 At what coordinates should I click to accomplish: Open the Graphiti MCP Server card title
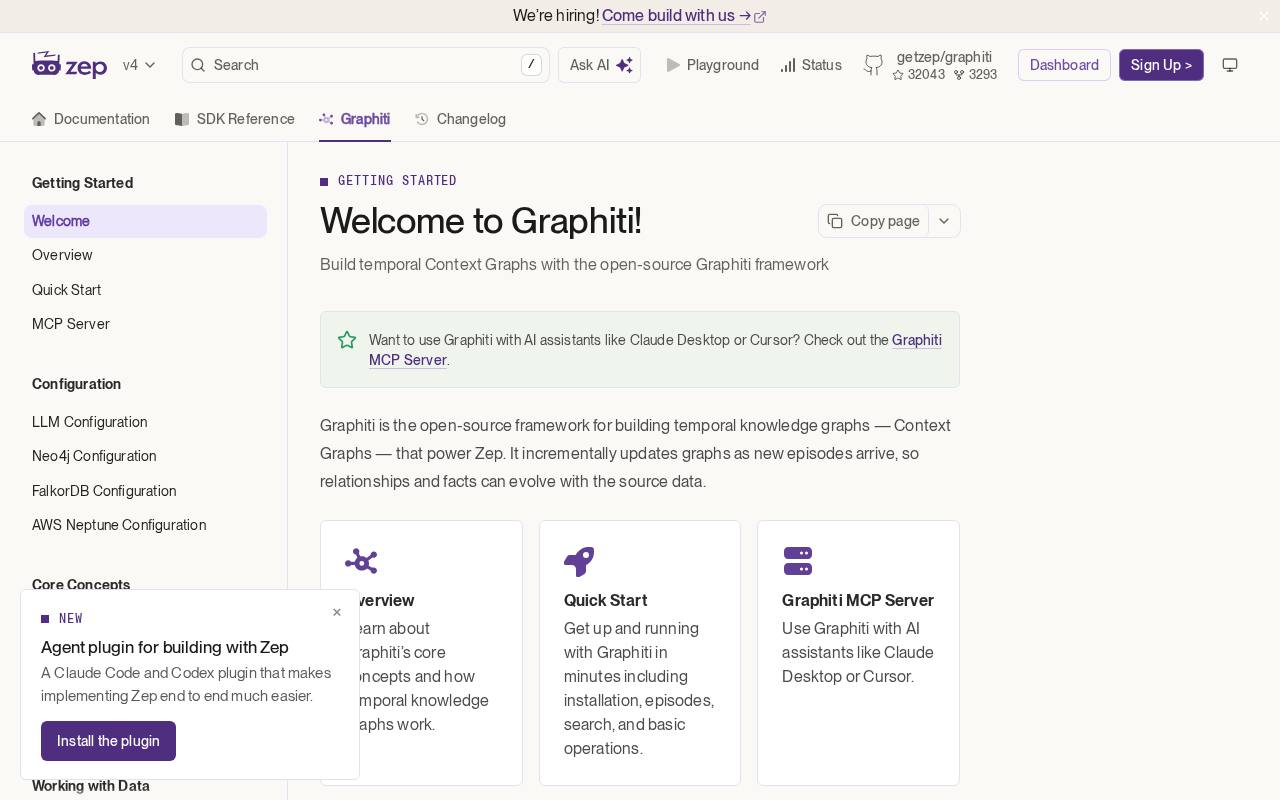point(858,600)
